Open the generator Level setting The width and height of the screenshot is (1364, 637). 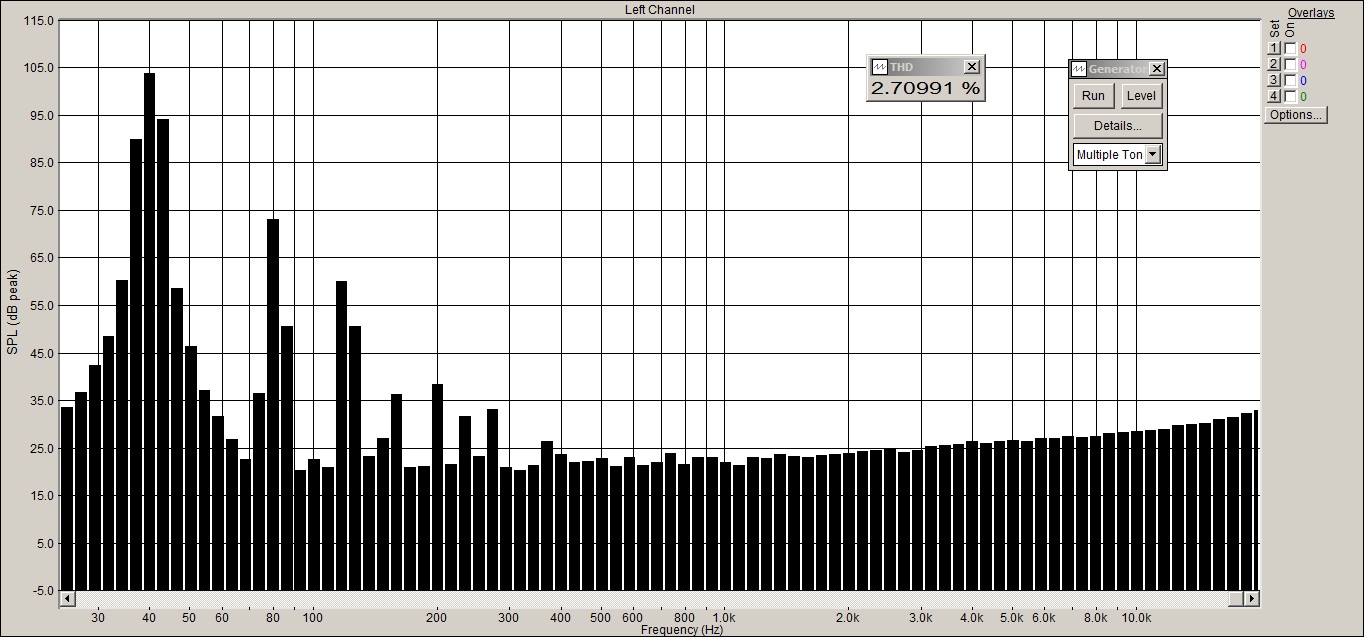(1140, 96)
